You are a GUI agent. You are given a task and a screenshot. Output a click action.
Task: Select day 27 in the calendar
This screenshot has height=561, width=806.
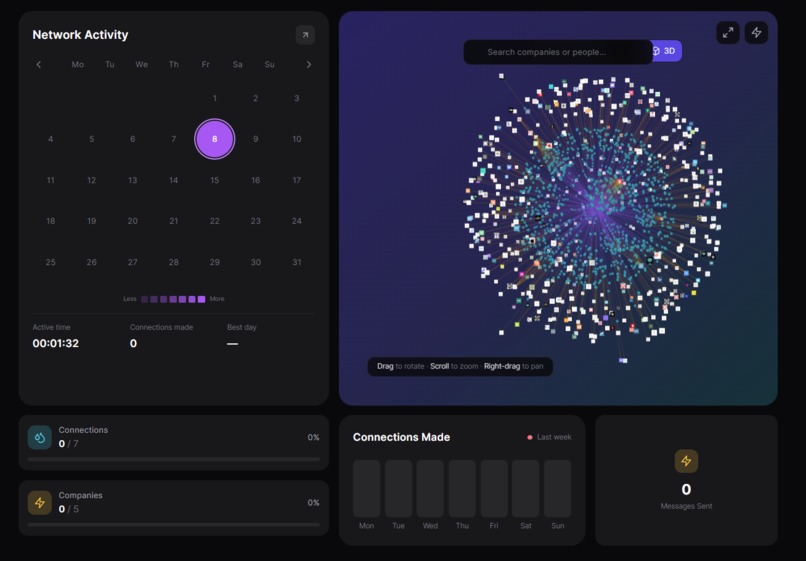coord(133,262)
